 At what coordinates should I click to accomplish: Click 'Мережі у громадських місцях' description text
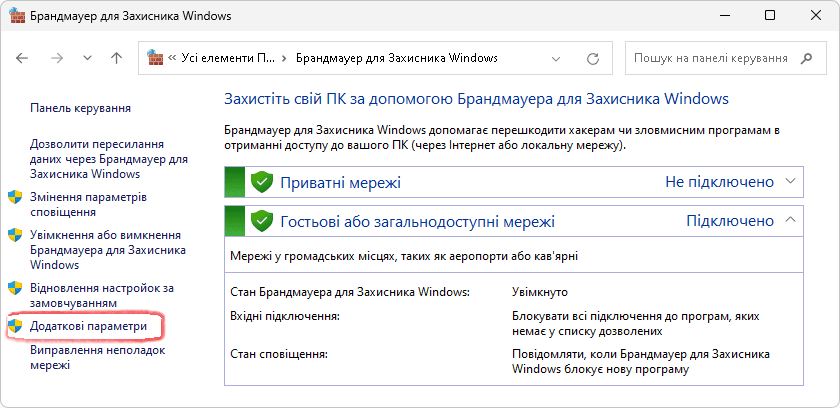[404, 256]
